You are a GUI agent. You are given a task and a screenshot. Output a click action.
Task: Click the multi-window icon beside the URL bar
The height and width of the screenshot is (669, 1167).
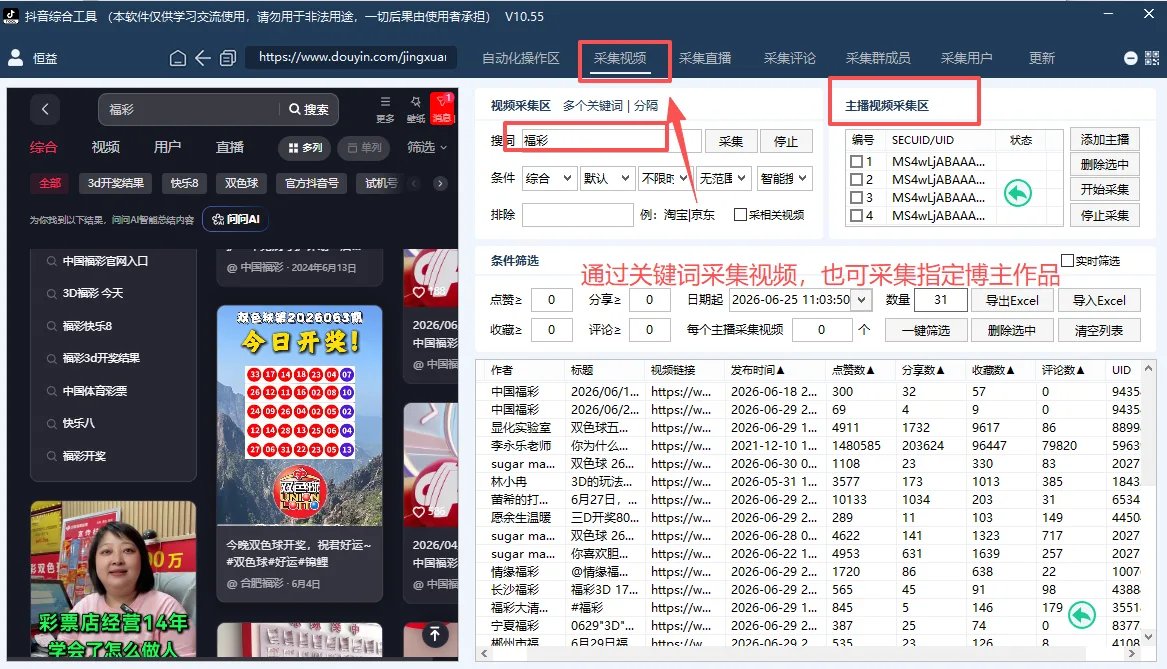(x=228, y=58)
